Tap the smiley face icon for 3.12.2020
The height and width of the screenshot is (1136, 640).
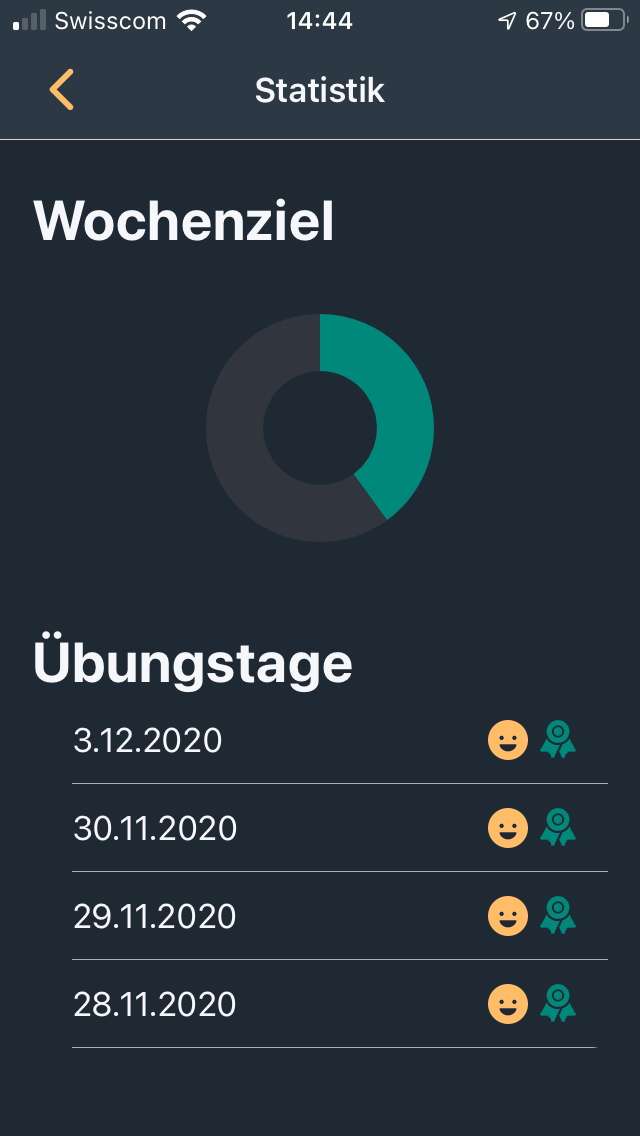pos(507,740)
